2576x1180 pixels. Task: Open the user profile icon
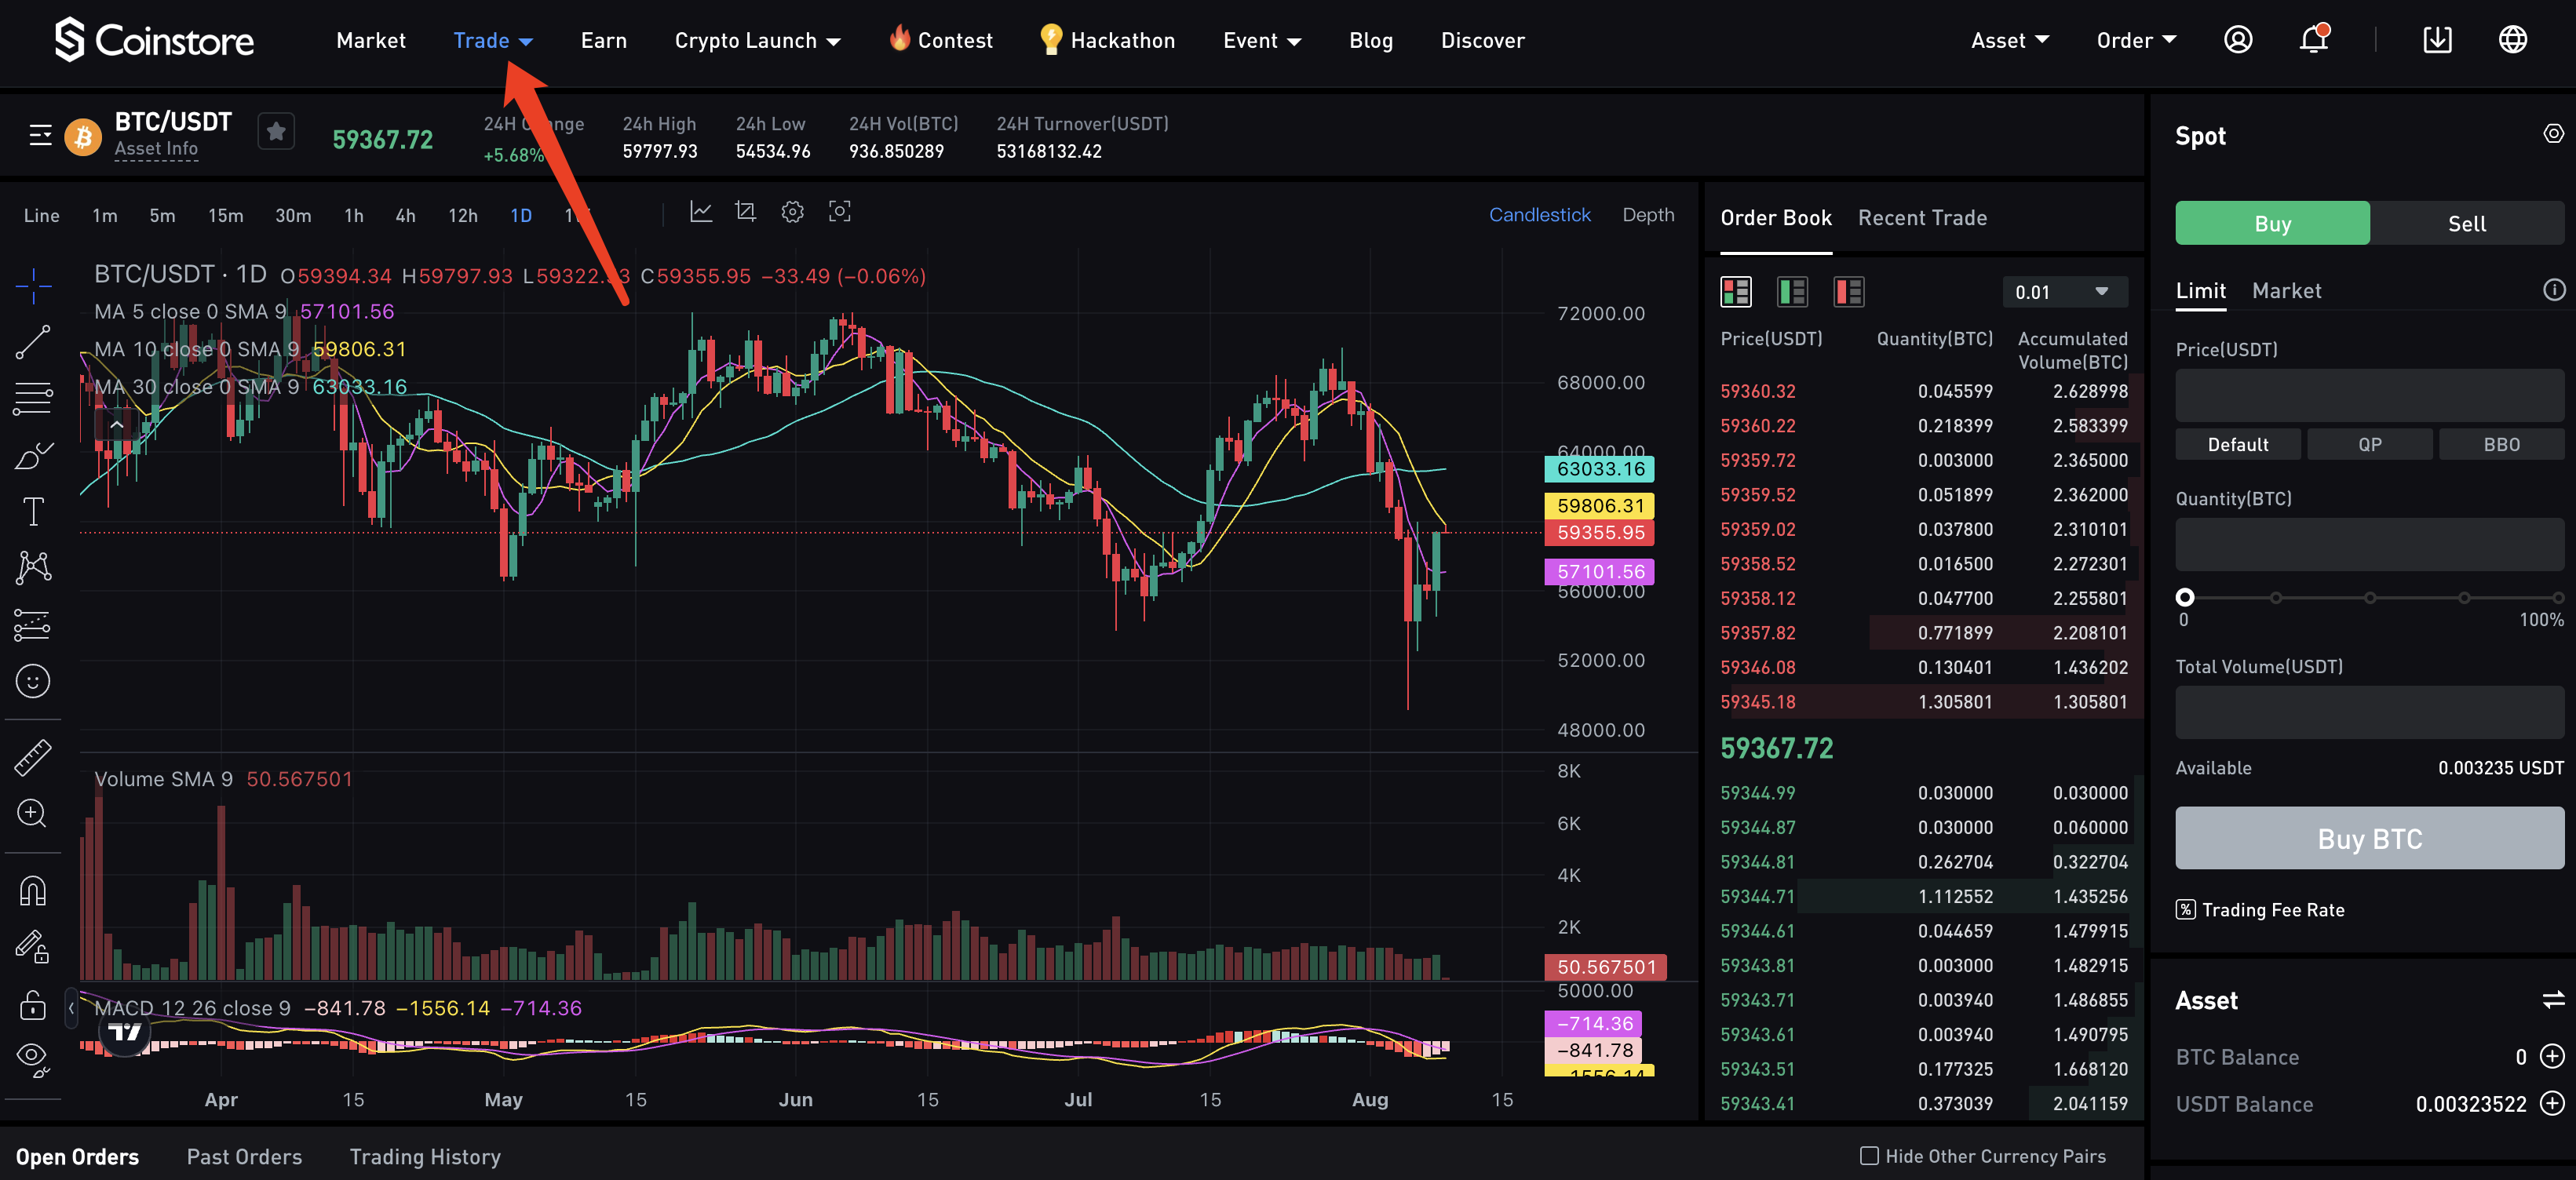tap(2238, 40)
